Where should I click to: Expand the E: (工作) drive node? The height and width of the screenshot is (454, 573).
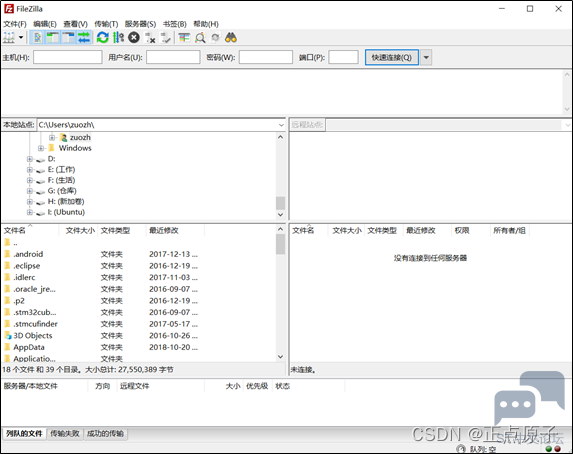(30, 170)
